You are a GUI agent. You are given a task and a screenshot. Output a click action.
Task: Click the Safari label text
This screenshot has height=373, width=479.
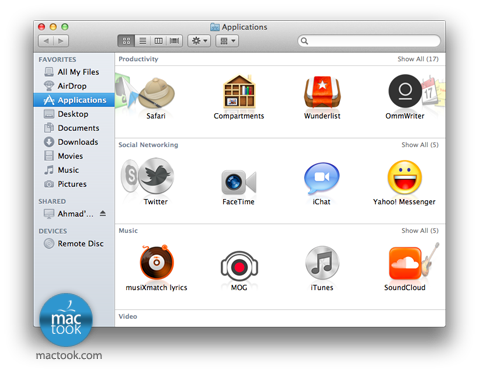[x=156, y=116]
